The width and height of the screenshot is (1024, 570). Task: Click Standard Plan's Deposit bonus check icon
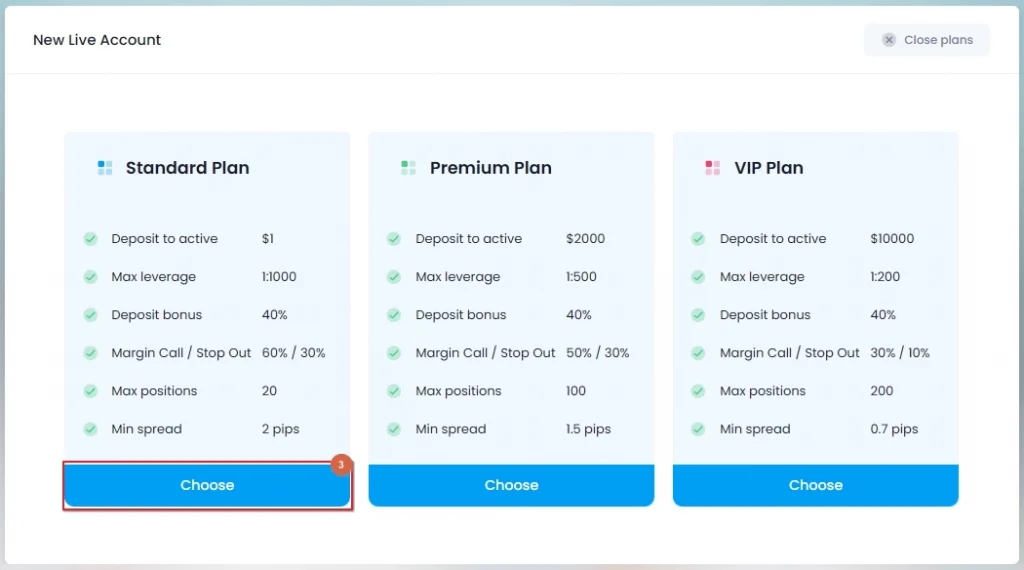tap(90, 315)
